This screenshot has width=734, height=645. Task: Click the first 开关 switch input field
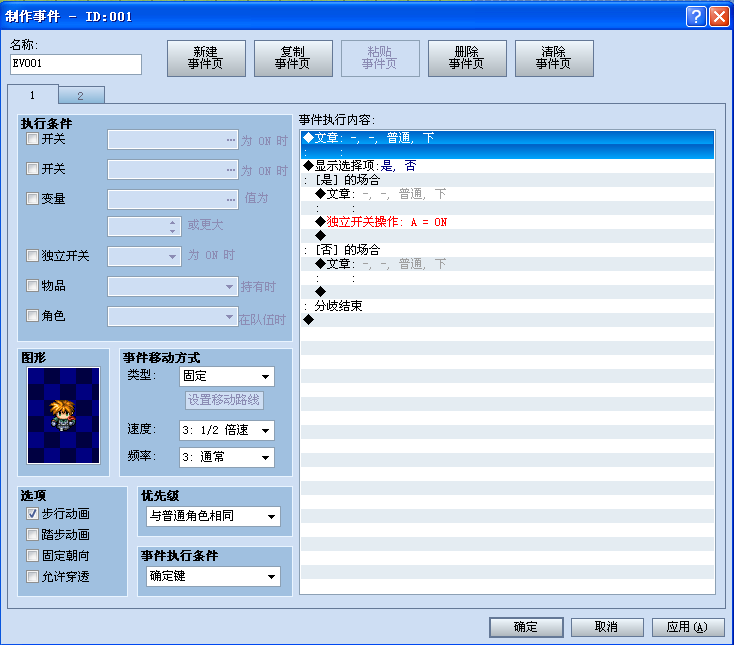(x=173, y=139)
